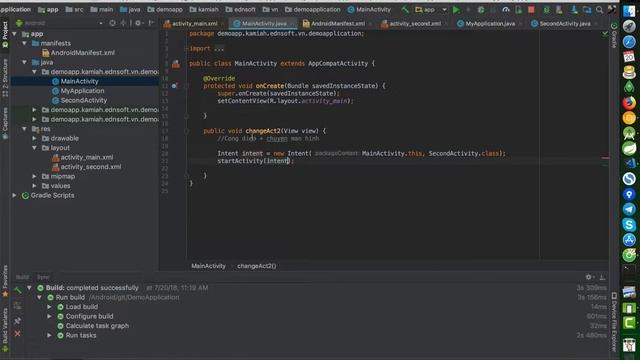Open the Build Variants side tab
This screenshot has height=360, width=640.
tap(5, 330)
